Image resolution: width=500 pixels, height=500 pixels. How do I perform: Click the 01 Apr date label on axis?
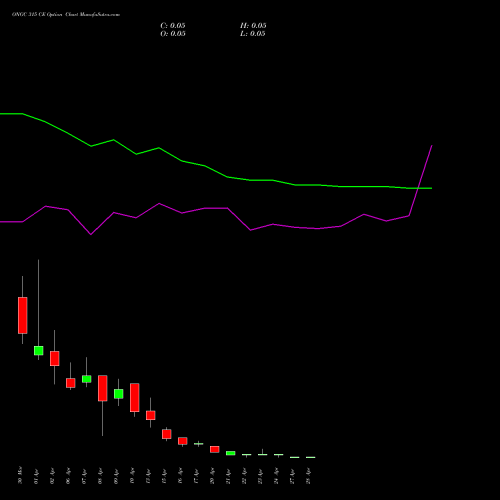pyautogui.click(x=36, y=476)
